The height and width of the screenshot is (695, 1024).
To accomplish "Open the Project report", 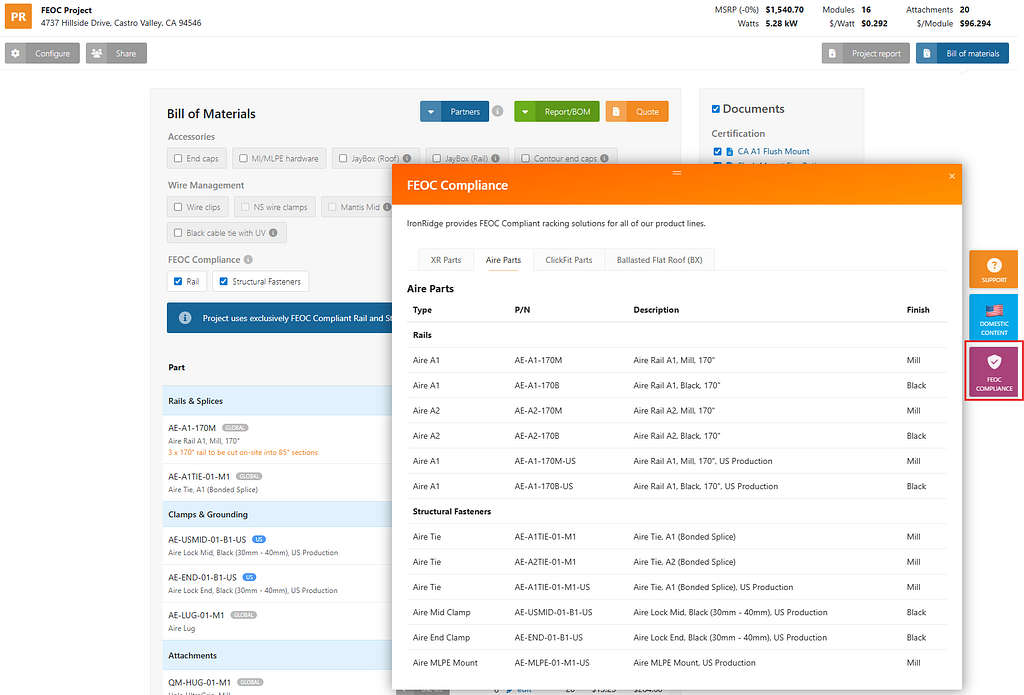I will (x=865, y=53).
